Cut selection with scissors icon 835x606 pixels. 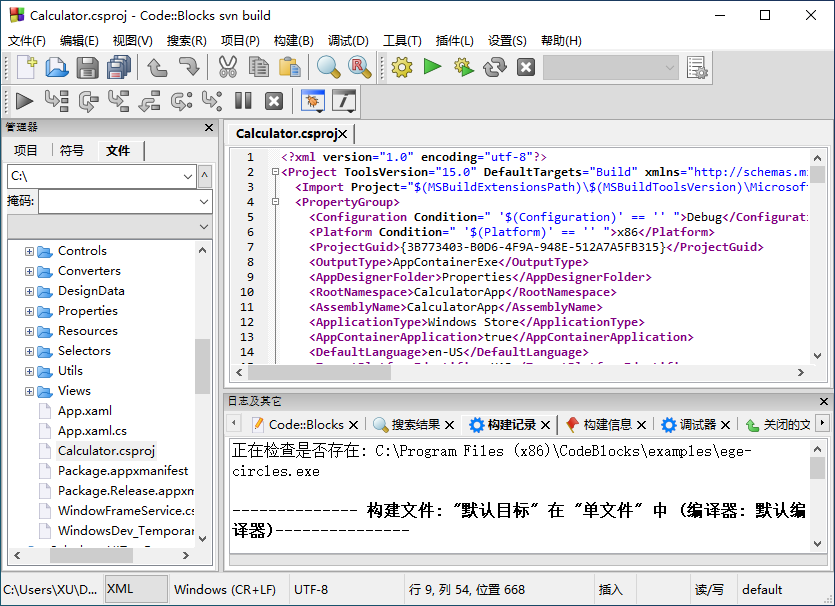point(227,68)
